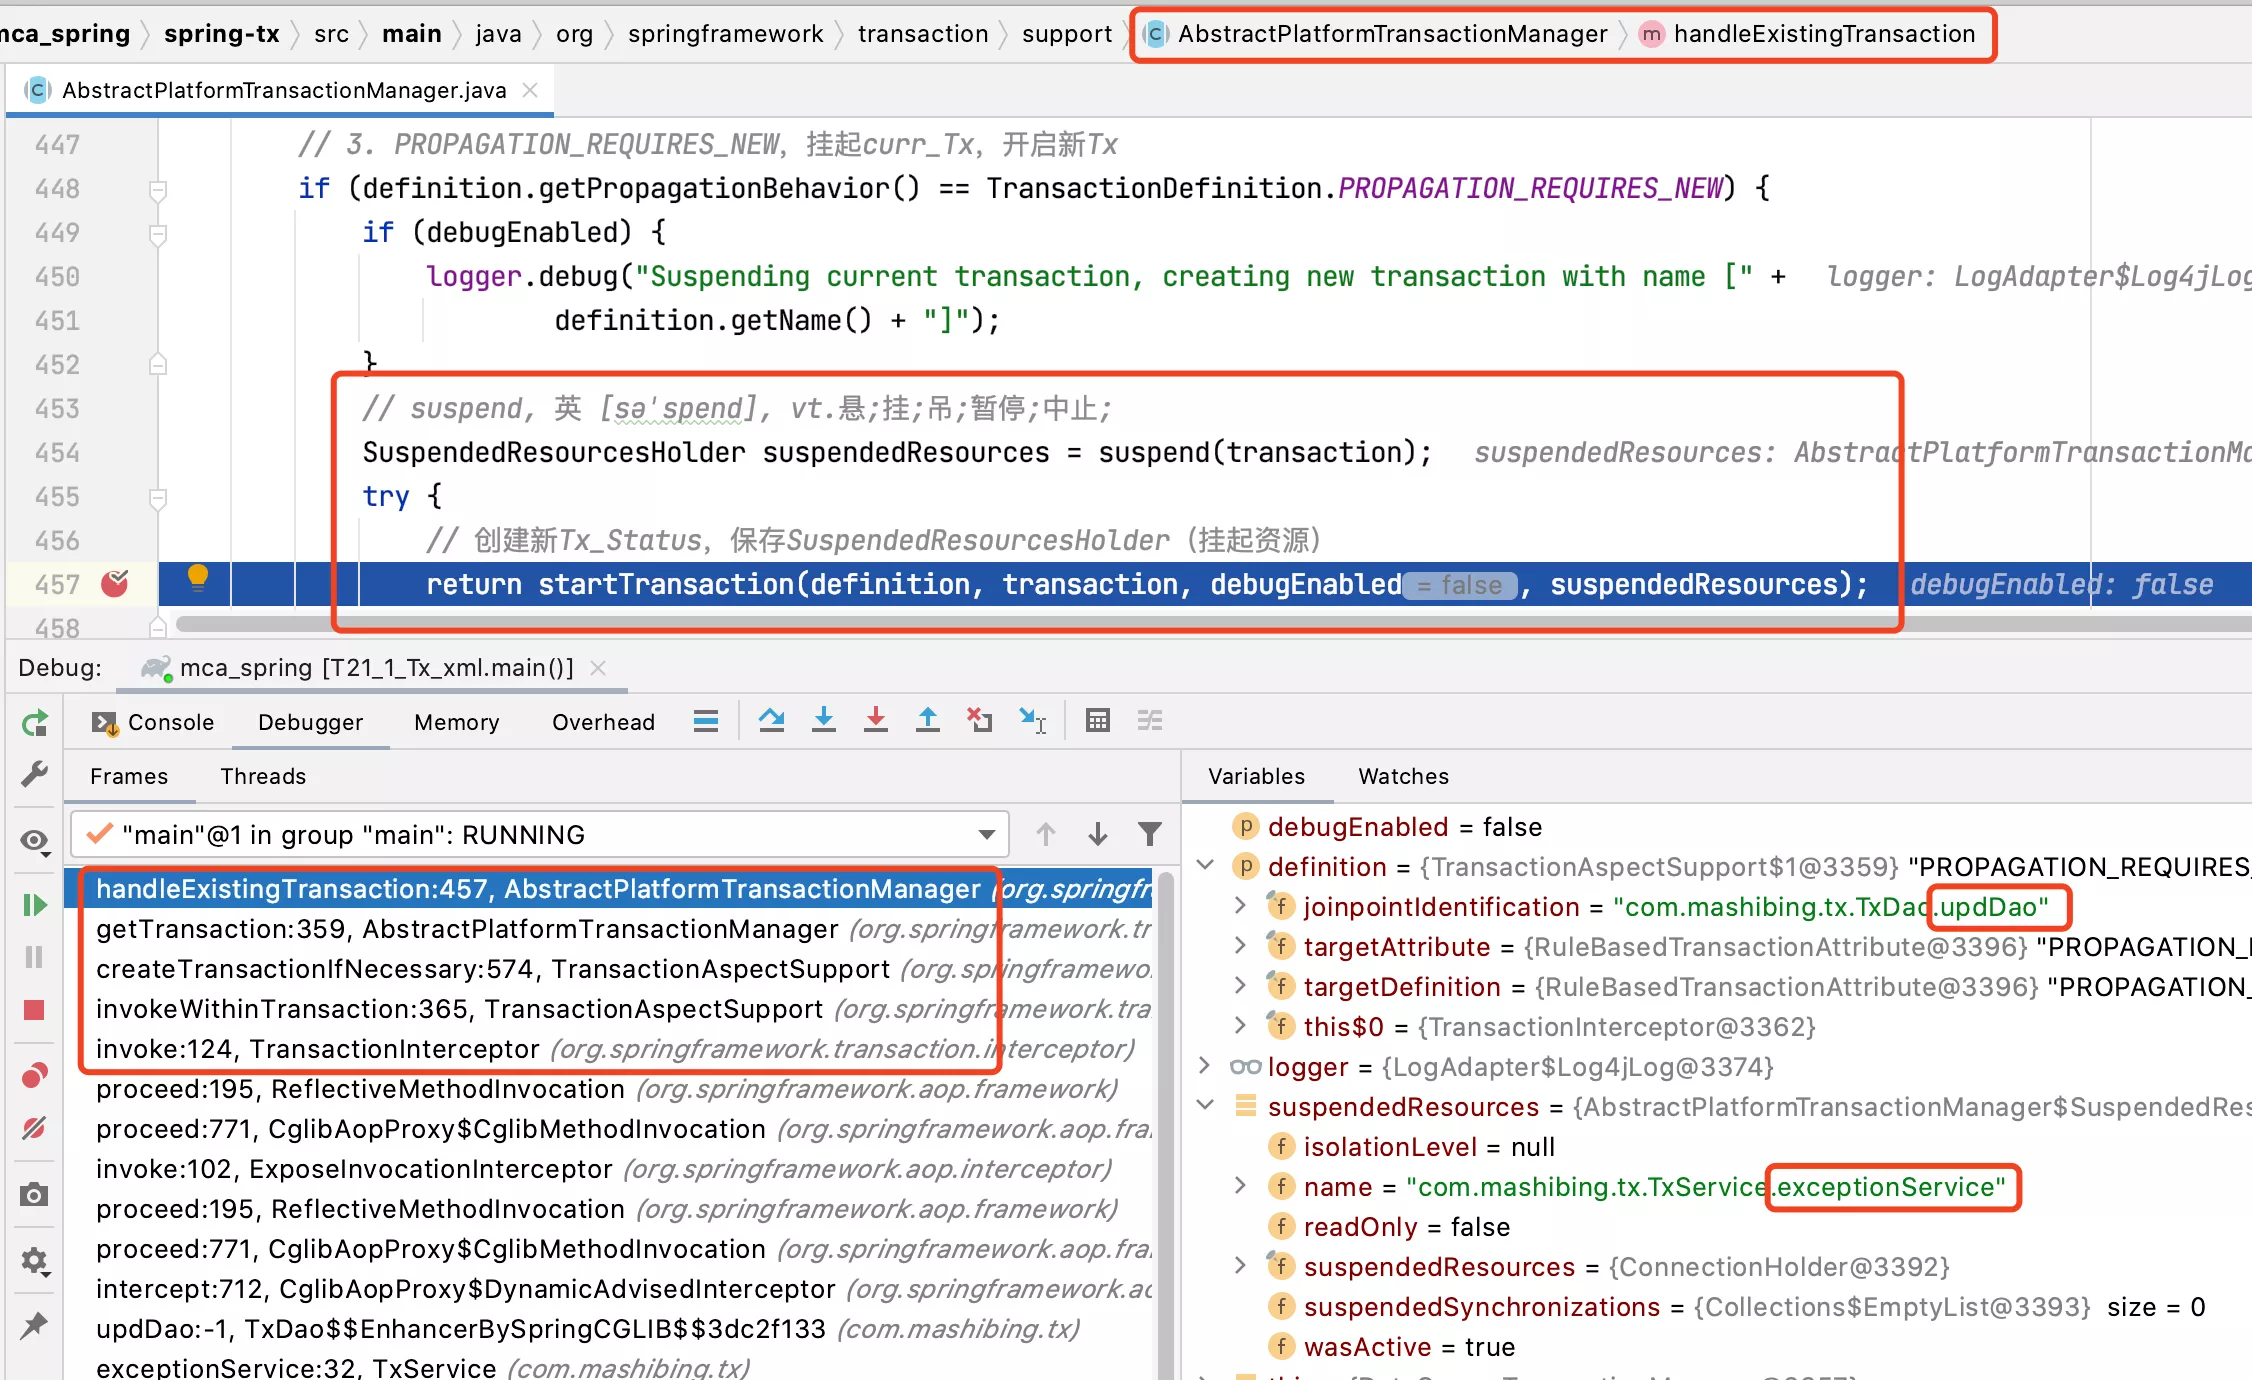The width and height of the screenshot is (2252, 1380).
Task: Click the Step Out icon
Action: coord(928,720)
